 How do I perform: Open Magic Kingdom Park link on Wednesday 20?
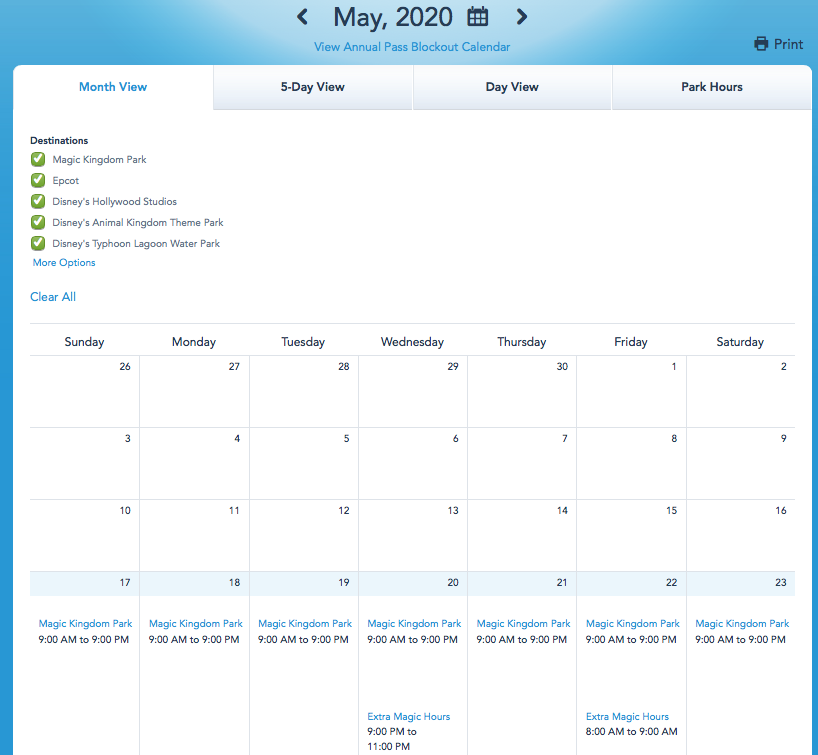pyautogui.click(x=414, y=624)
